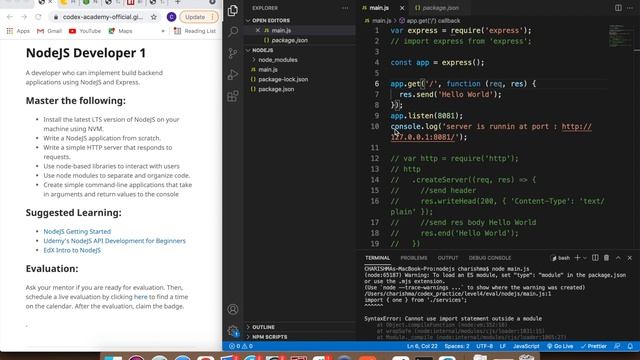Open the Gmail bookmark

coord(49,31)
